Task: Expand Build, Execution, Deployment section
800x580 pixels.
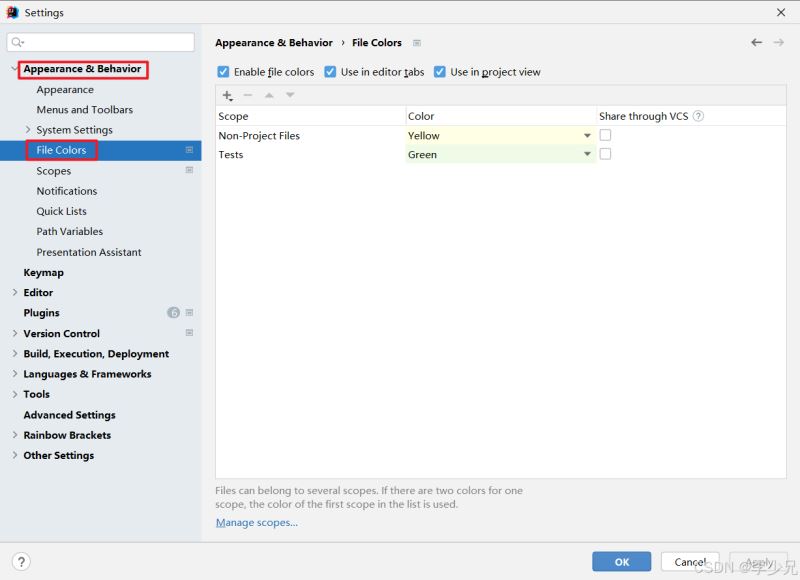Action: pyautogui.click(x=15, y=354)
